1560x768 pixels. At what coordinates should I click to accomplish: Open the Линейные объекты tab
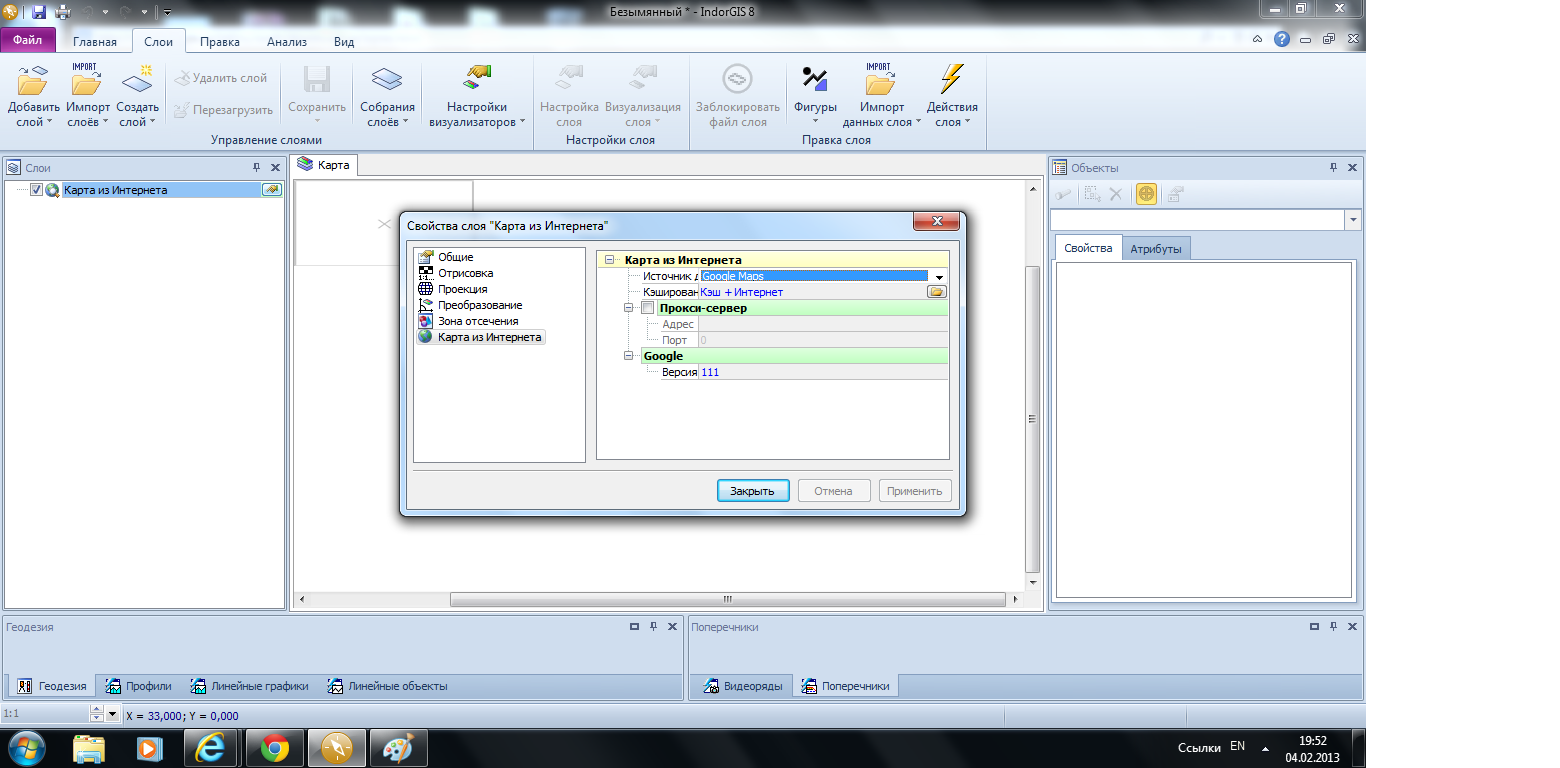[x=388, y=686]
